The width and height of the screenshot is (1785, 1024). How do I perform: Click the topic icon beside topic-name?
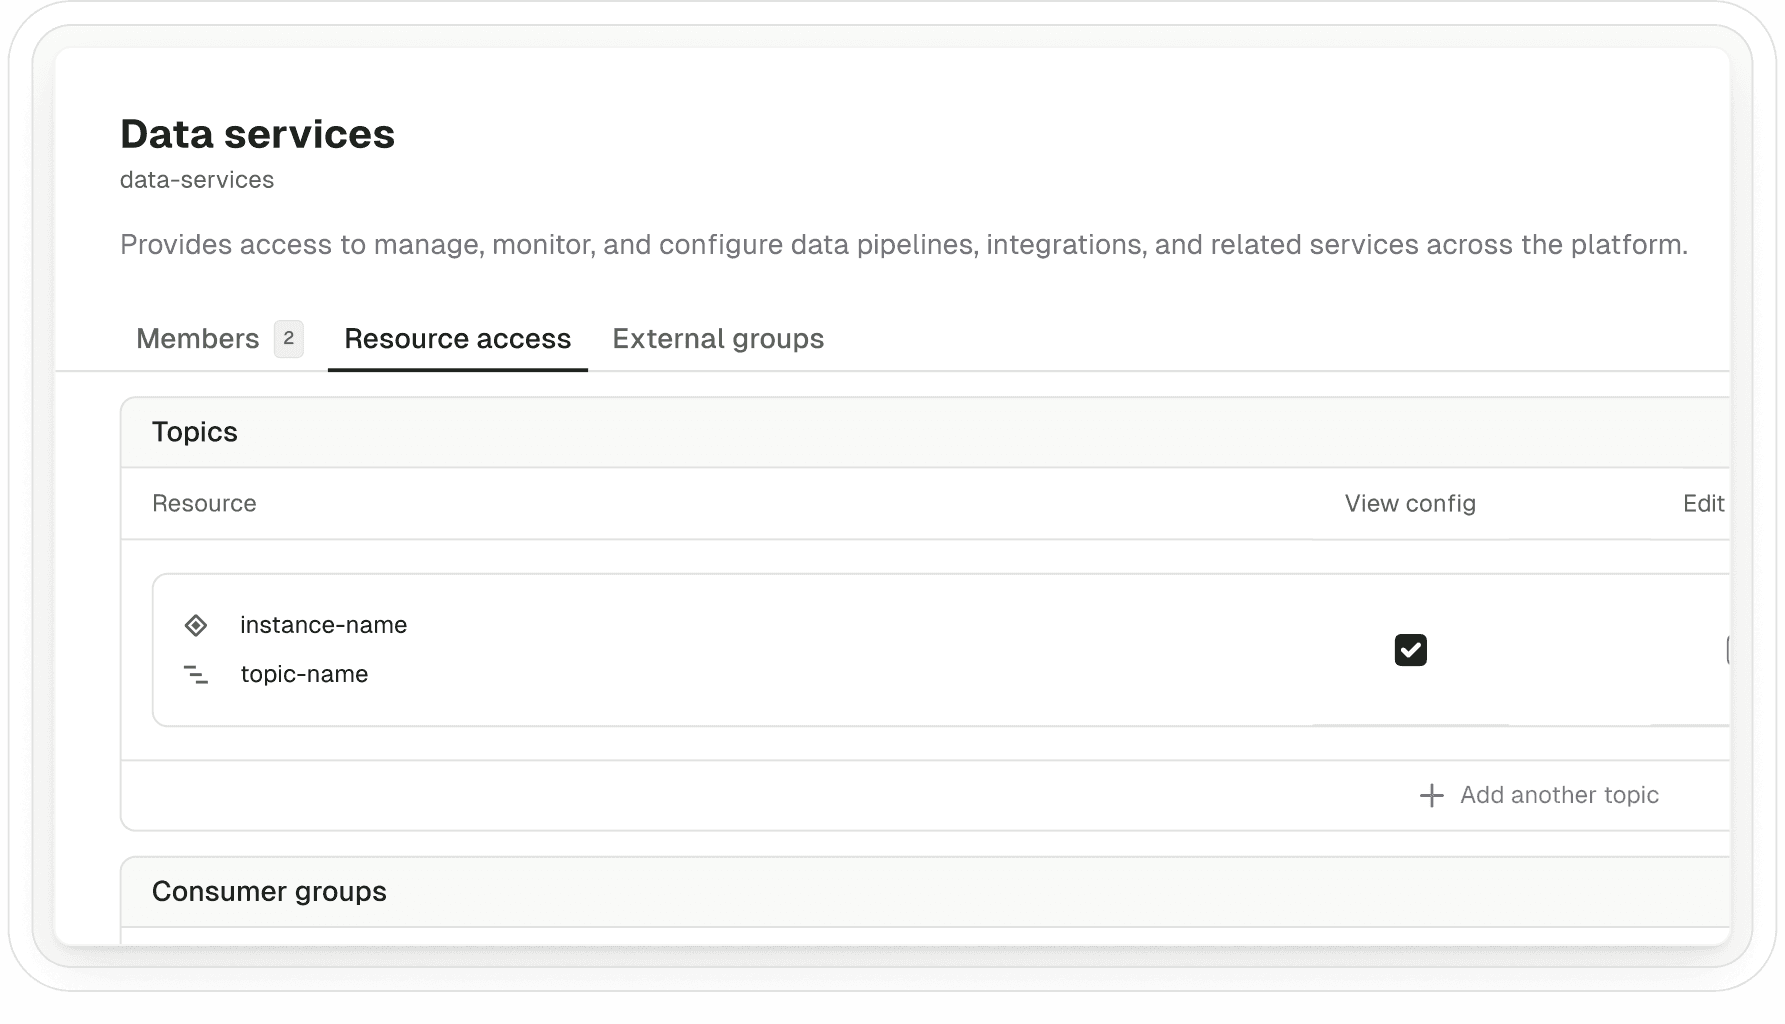tap(196, 675)
